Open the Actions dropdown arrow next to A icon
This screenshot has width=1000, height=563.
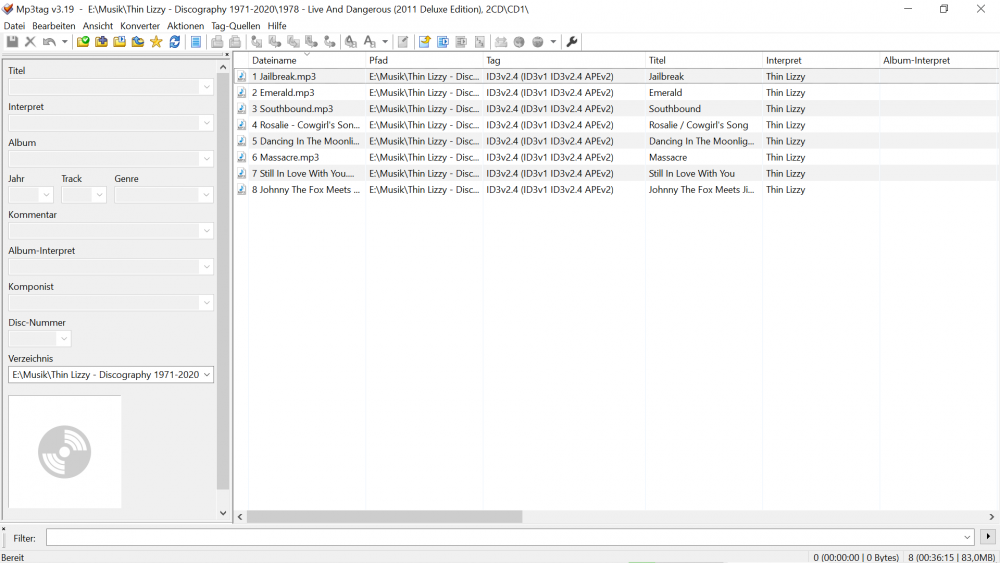click(x=385, y=42)
